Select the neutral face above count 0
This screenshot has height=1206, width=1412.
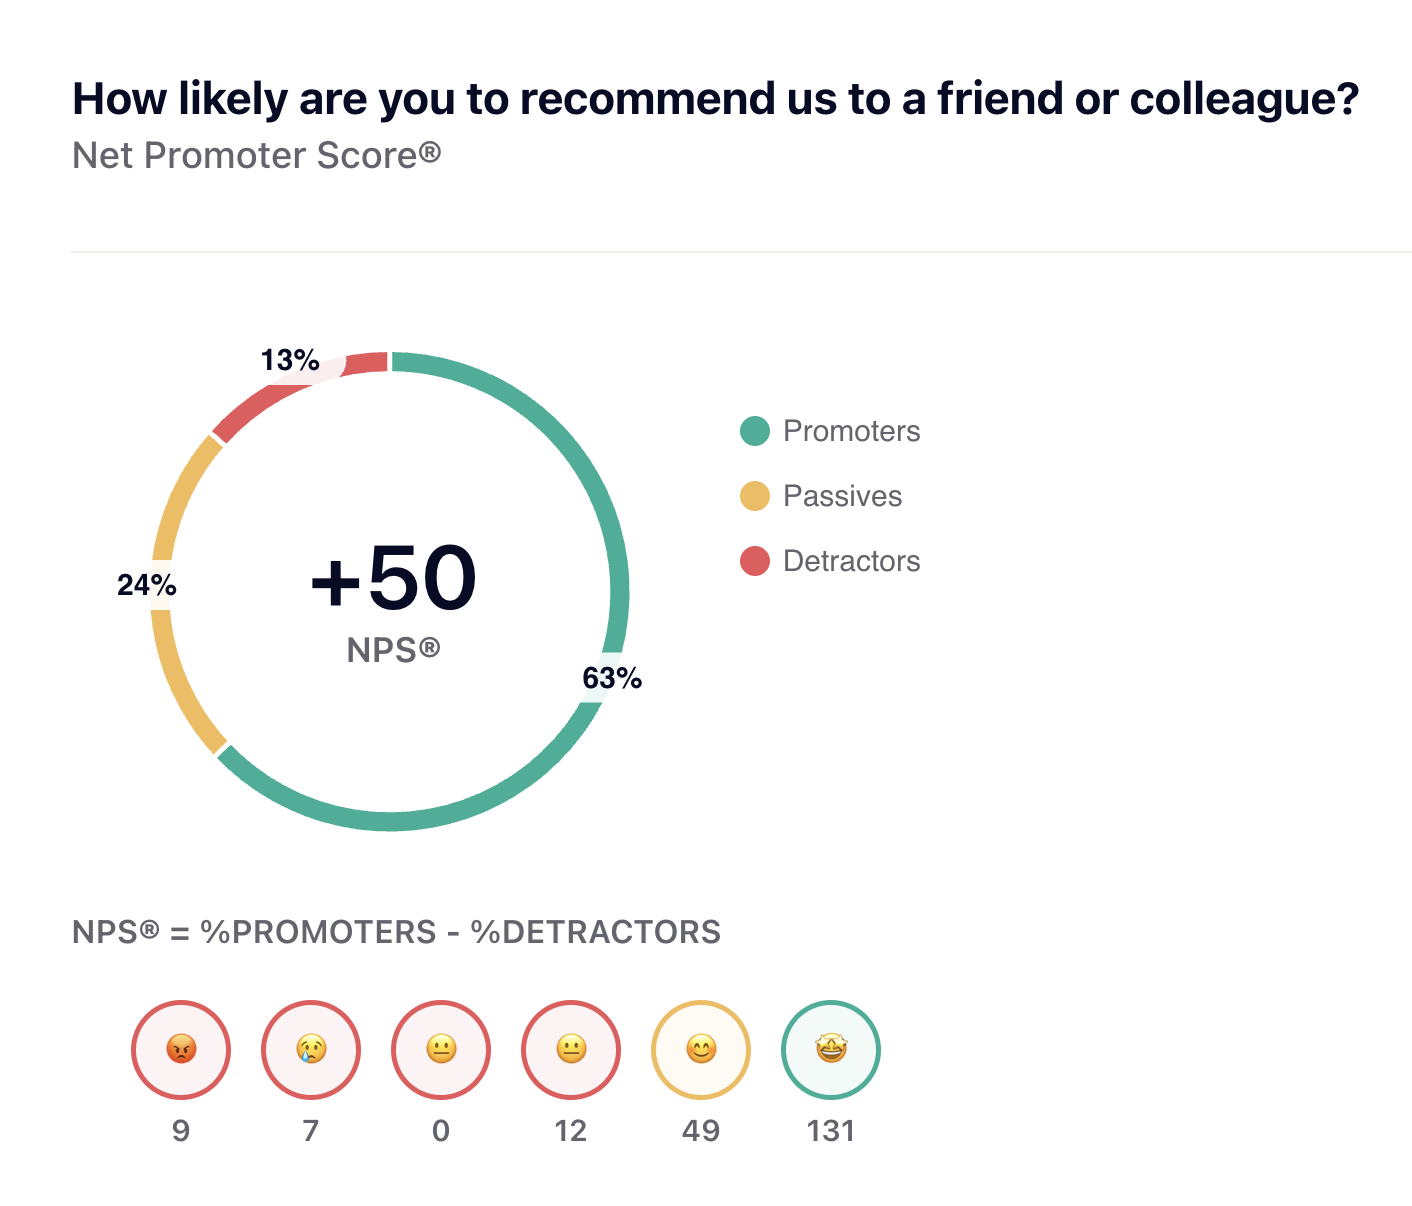441,1050
